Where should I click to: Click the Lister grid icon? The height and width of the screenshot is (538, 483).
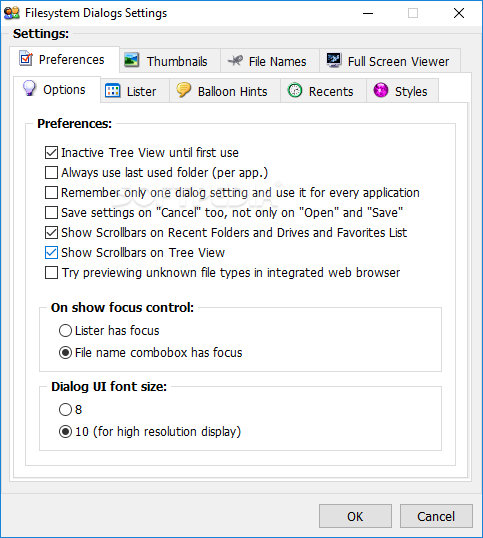click(x=113, y=91)
